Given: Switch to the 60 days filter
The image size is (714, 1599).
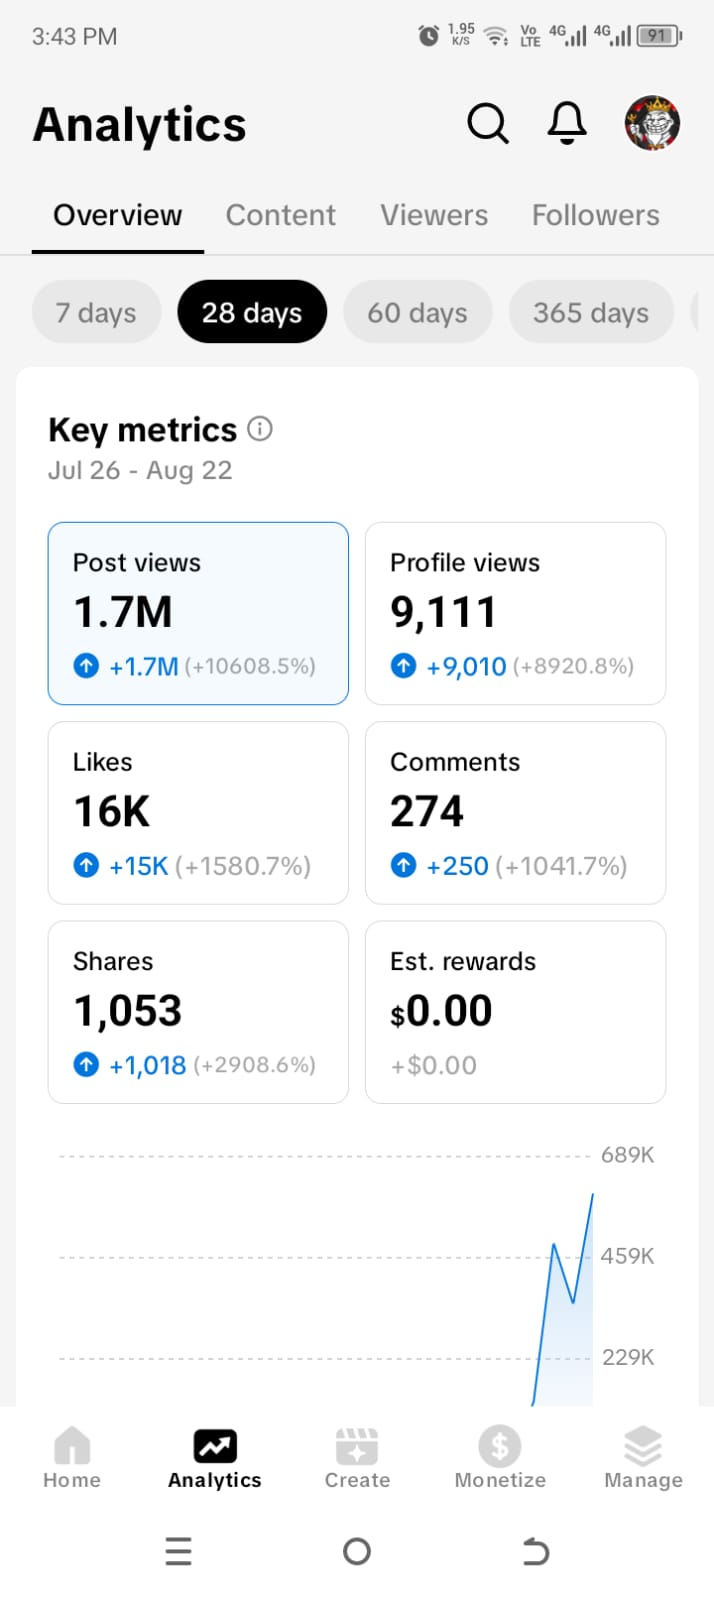Looking at the screenshot, I should point(417,312).
